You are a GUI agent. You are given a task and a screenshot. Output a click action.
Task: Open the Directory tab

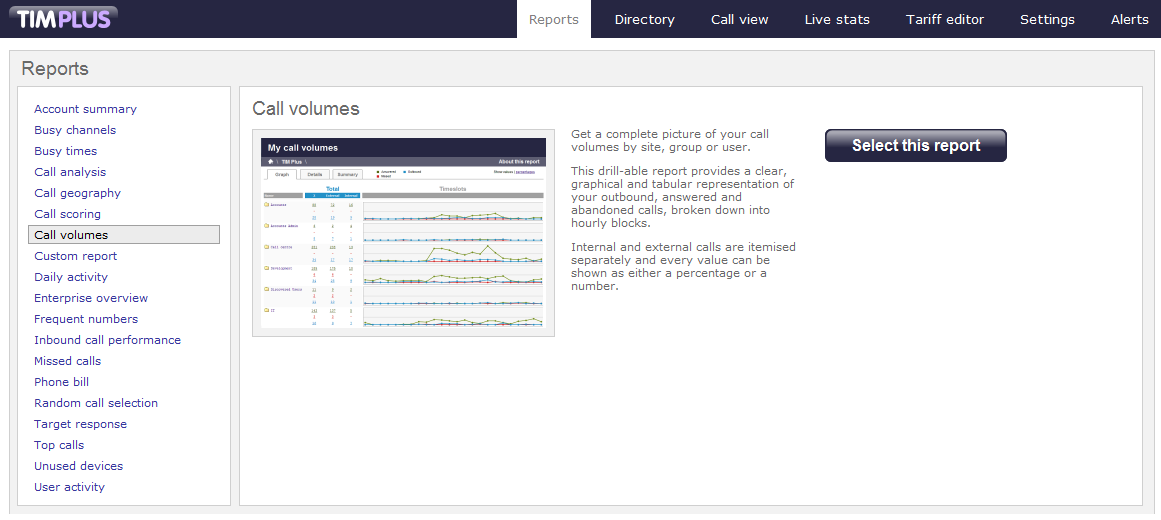[644, 19]
